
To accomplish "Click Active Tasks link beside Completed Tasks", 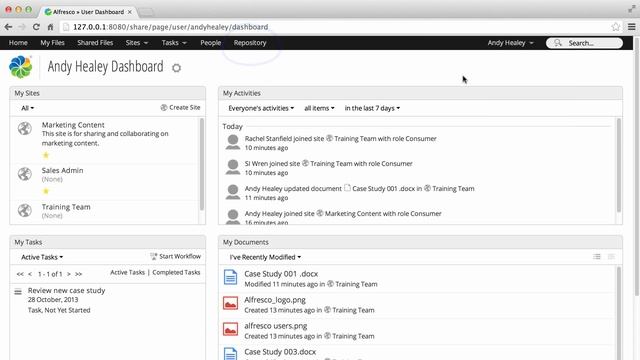I will pos(127,272).
